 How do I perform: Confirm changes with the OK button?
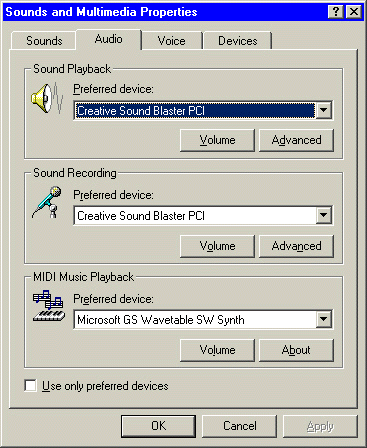coord(158,426)
